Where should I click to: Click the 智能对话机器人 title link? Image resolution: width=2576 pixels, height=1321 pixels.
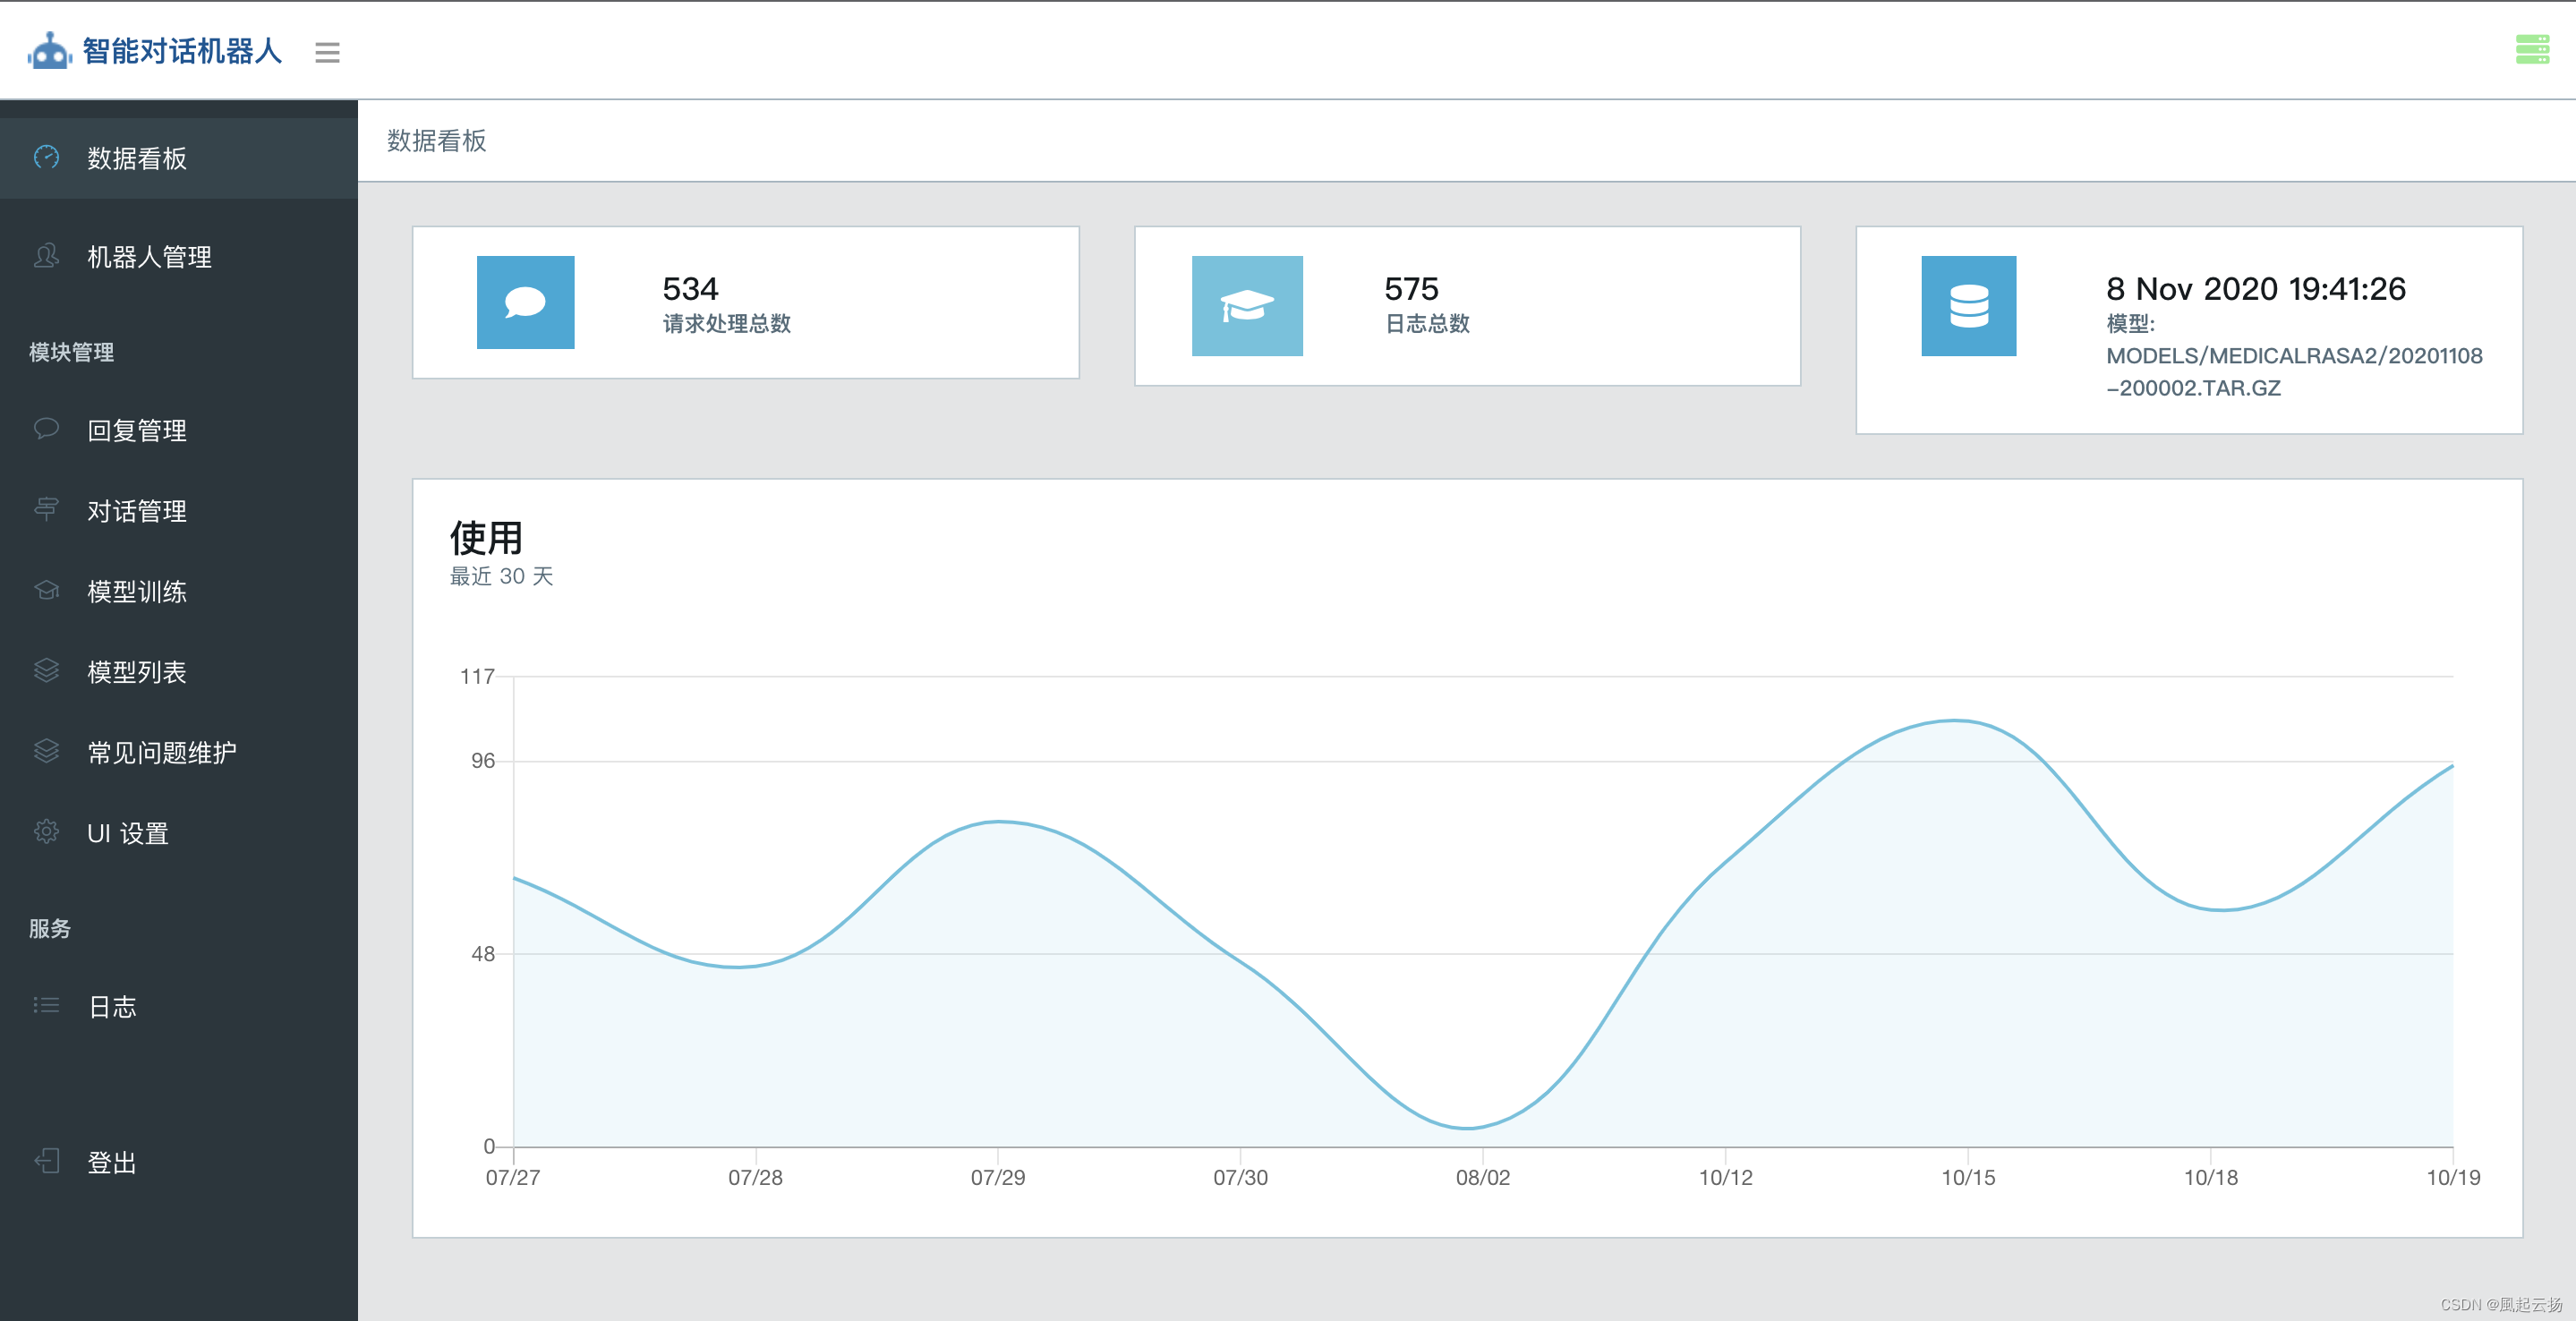pyautogui.click(x=182, y=51)
